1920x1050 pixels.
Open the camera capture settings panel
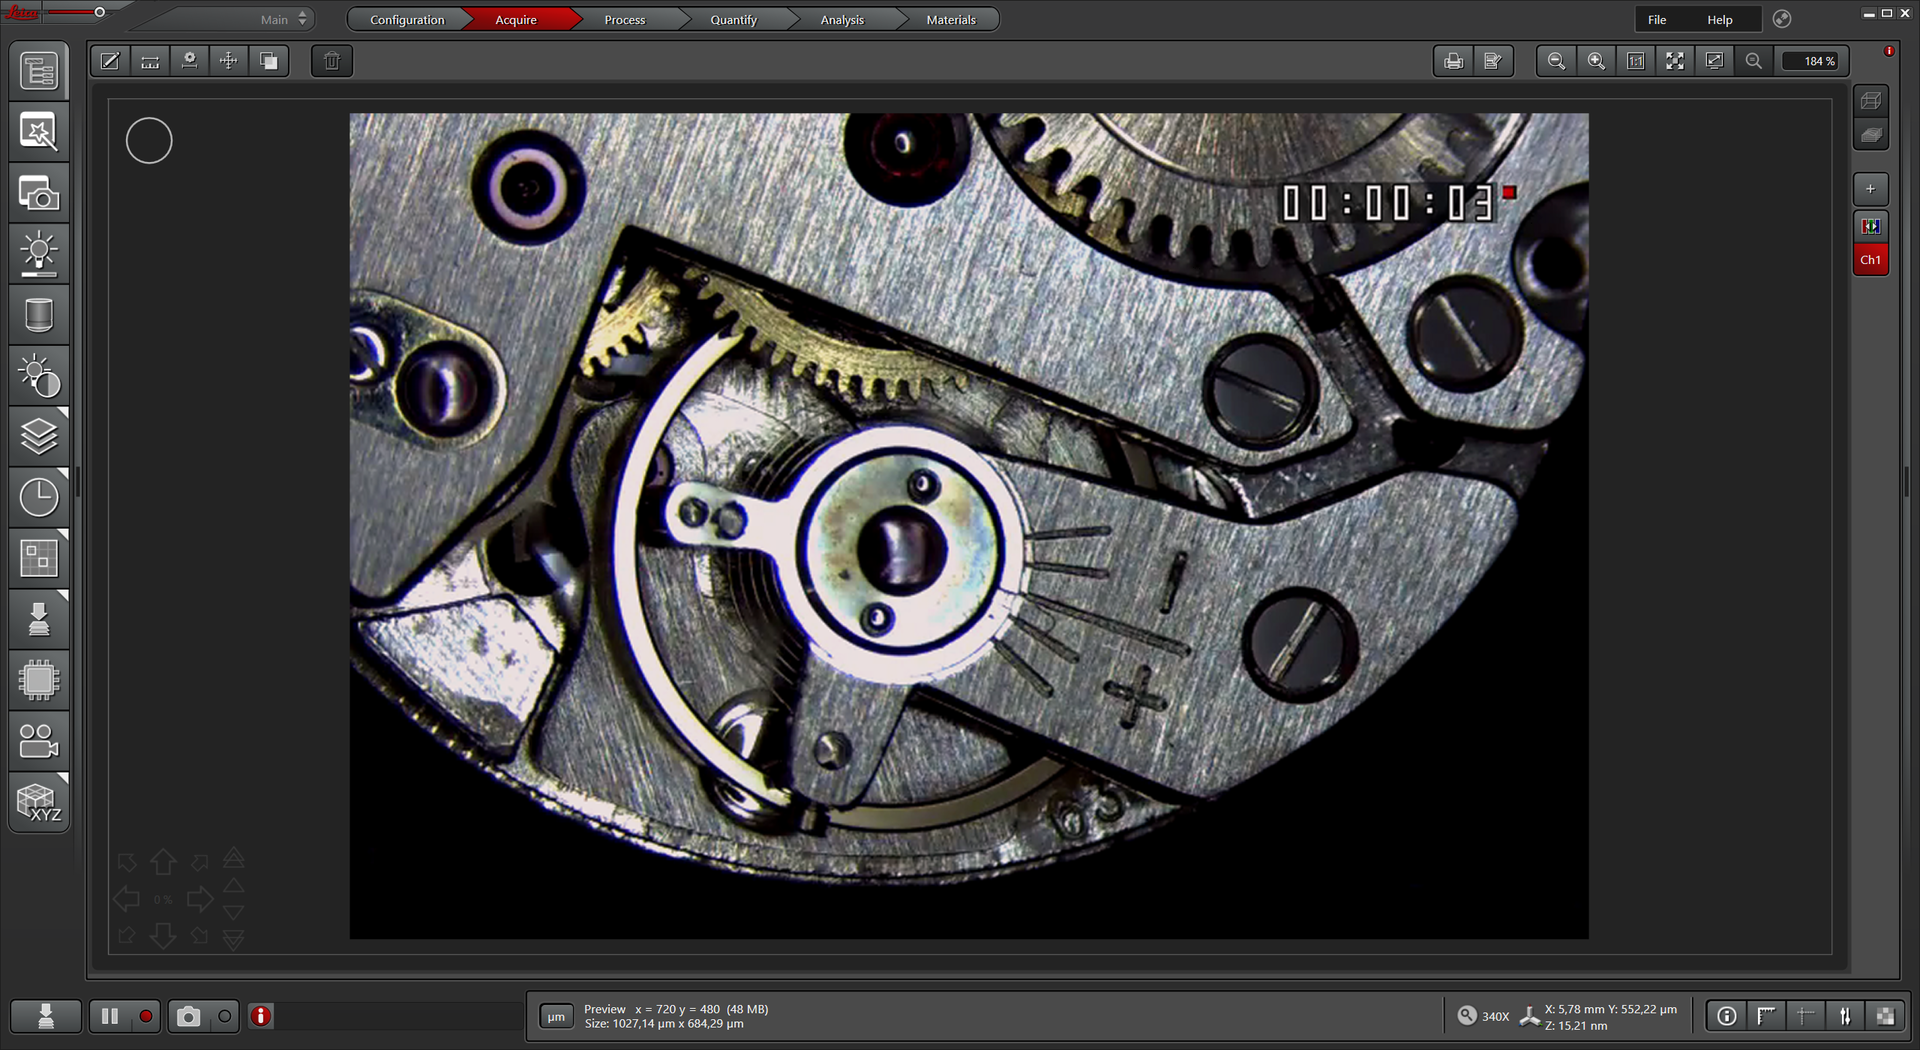click(38, 192)
